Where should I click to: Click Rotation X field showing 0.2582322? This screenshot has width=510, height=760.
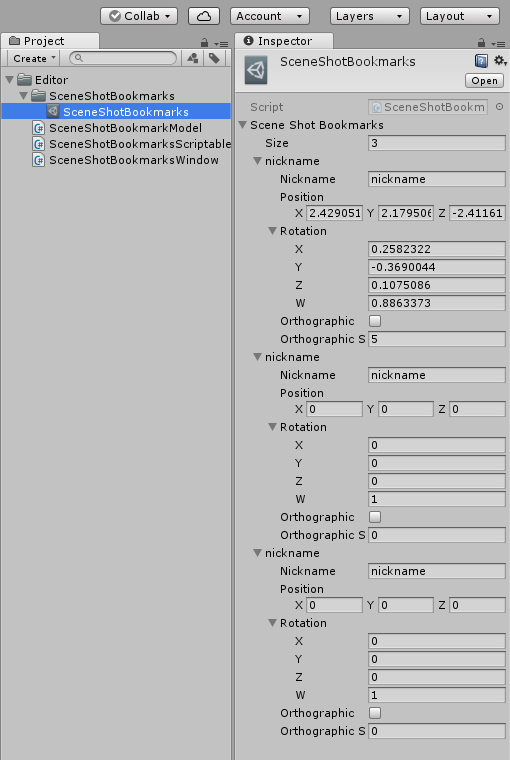[x=436, y=249]
